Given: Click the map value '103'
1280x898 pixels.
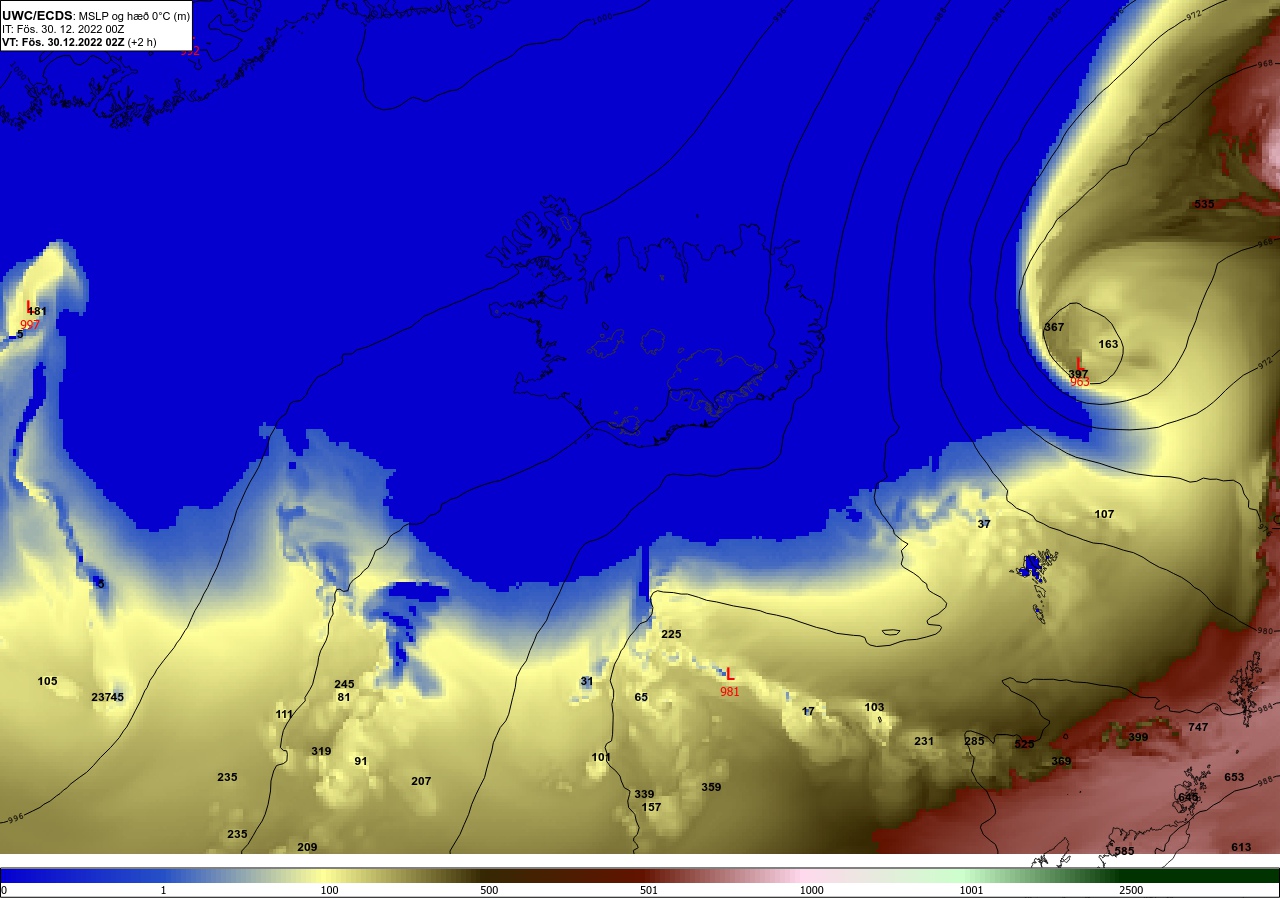Looking at the screenshot, I should 874,707.
